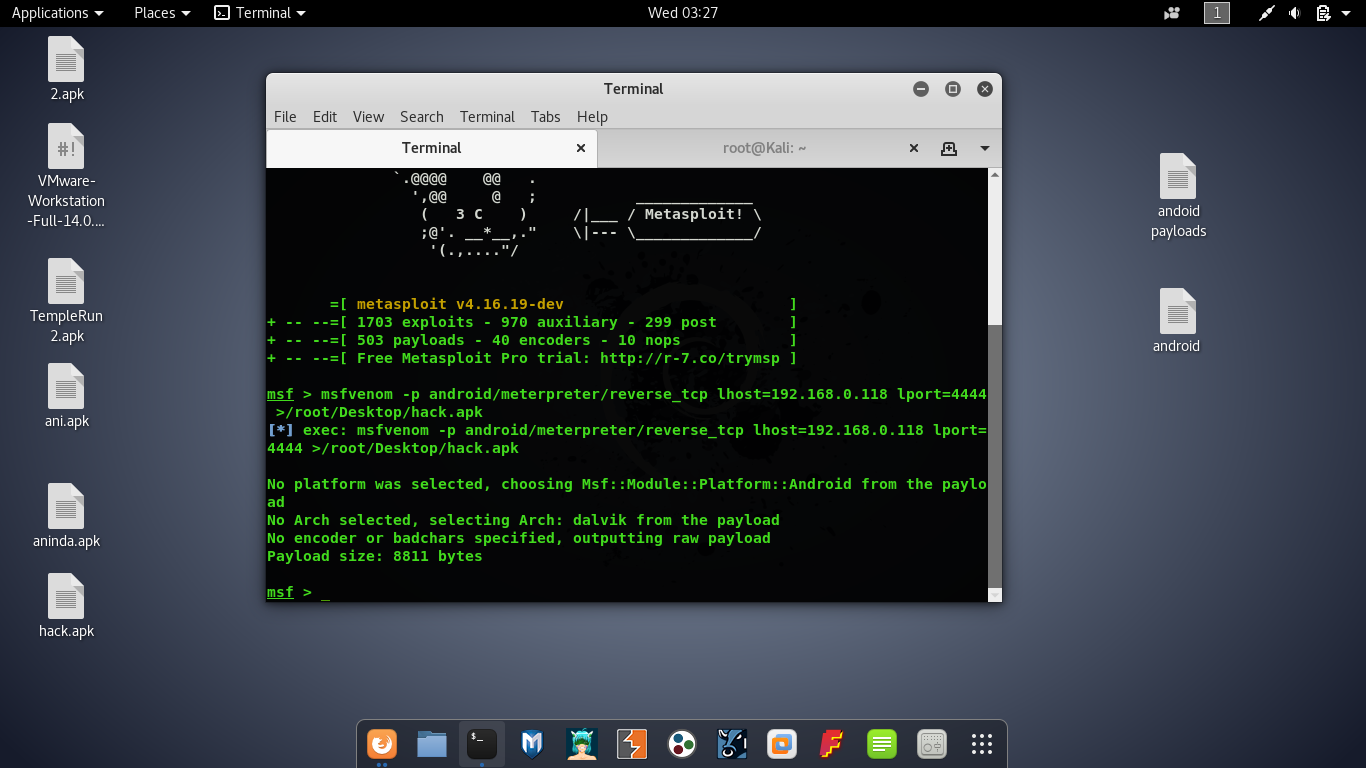Select the Terminal icon in the dock
This screenshot has width=1366, height=768.
[482, 744]
